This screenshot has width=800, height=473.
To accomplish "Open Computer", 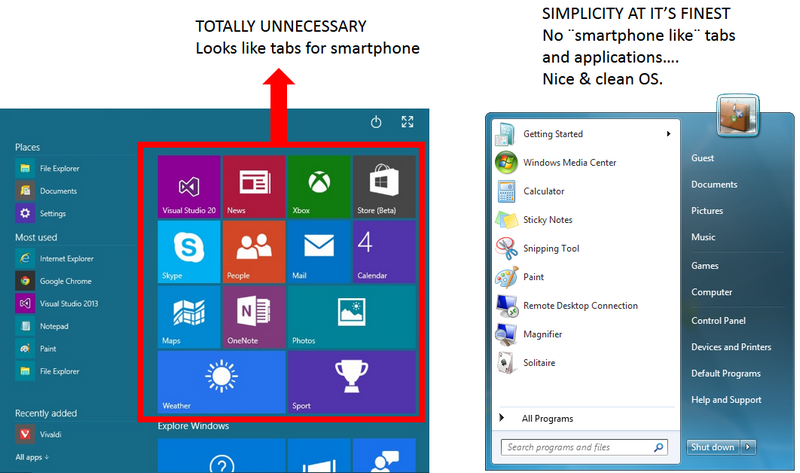I will click(x=712, y=292).
